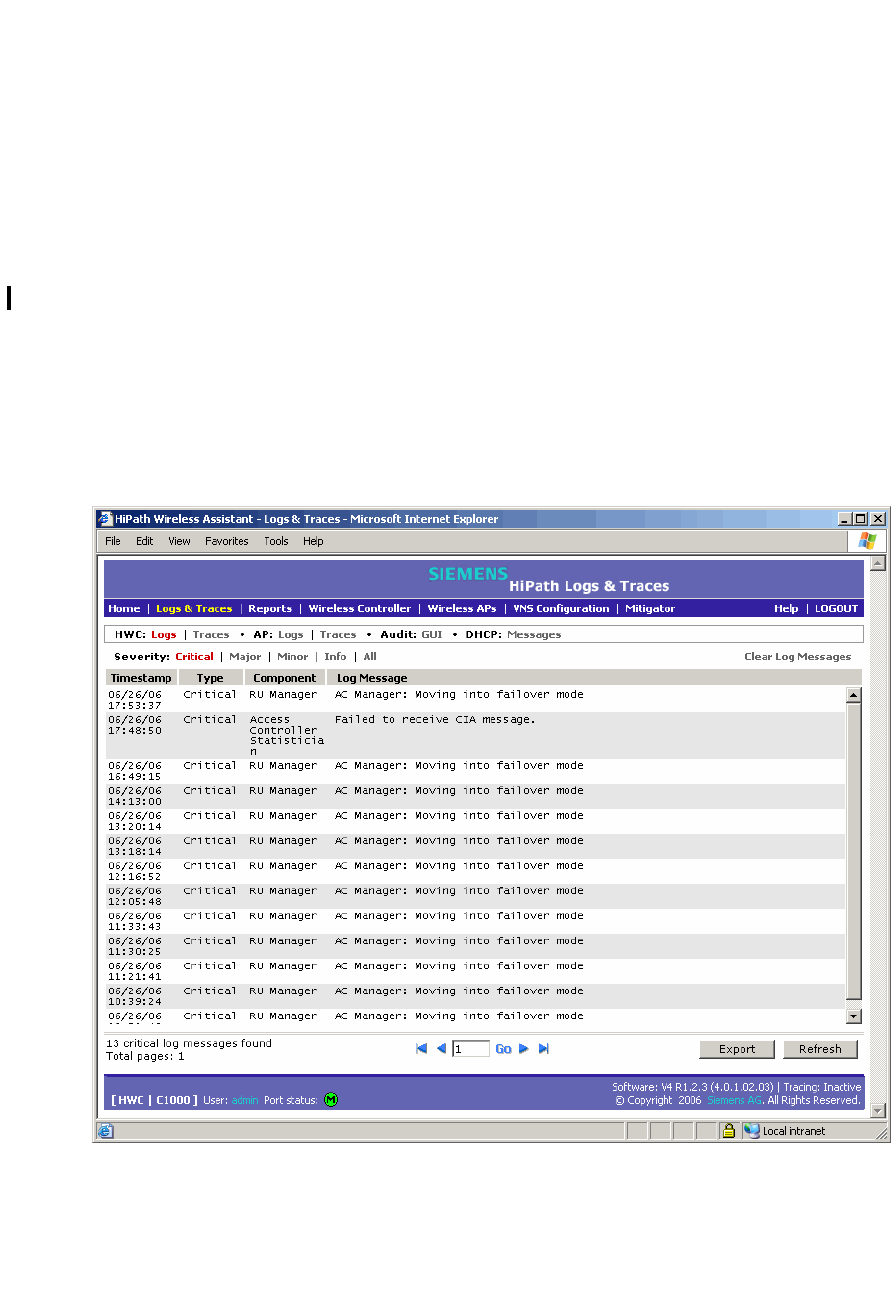Click the page number input field

pyautogui.click(x=471, y=1049)
